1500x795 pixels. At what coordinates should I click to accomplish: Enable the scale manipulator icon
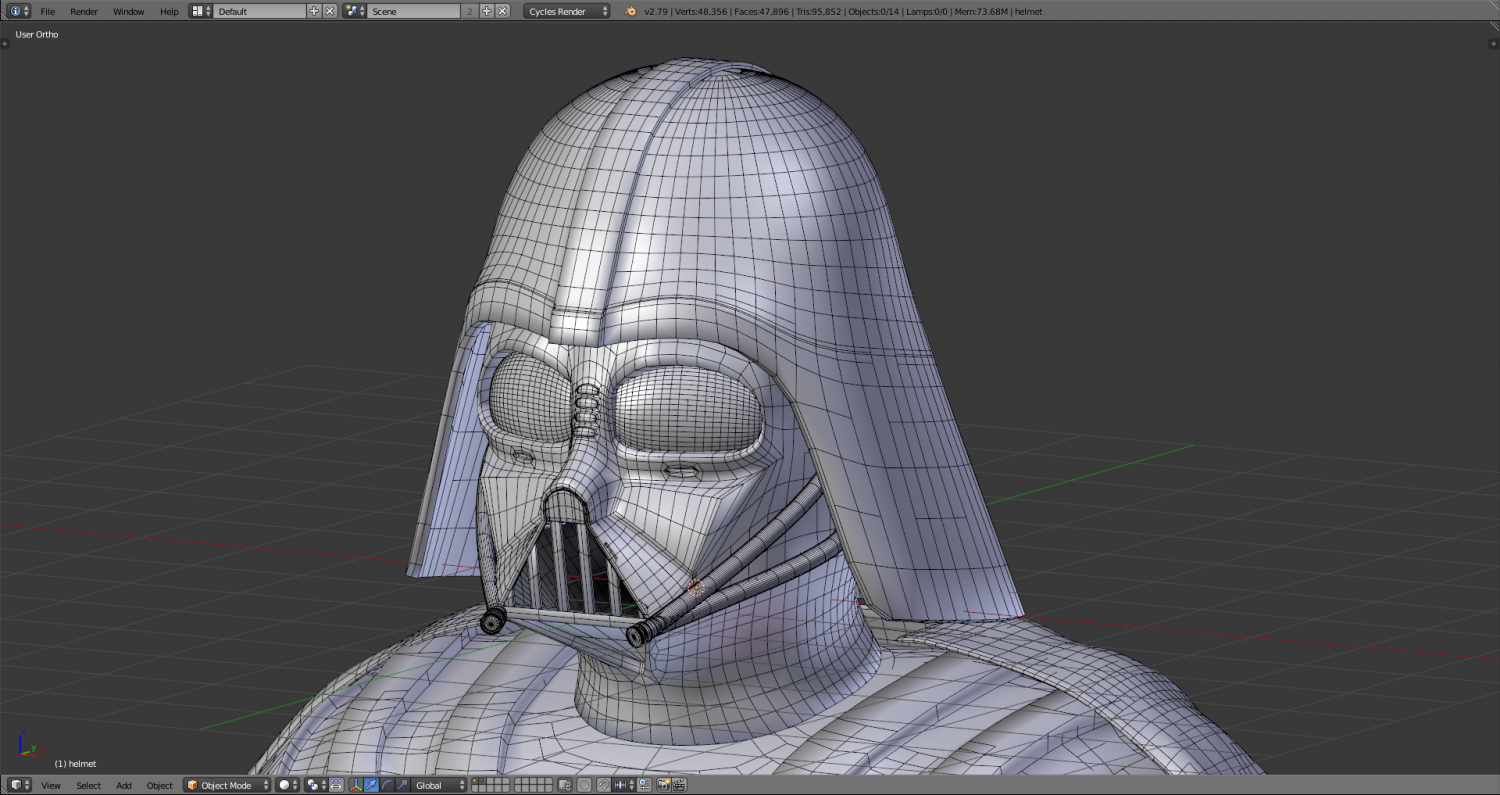(403, 785)
